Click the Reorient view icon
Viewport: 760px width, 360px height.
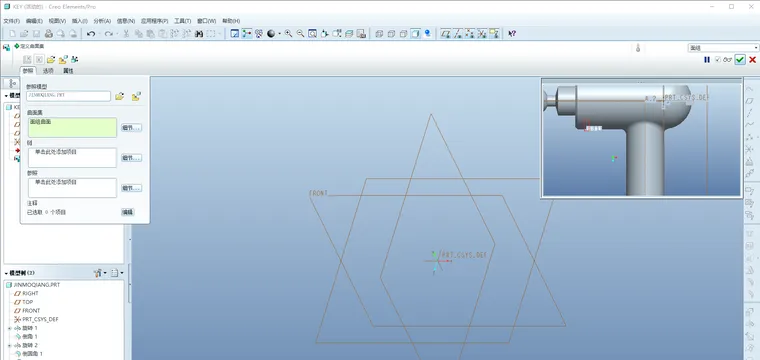(325, 33)
